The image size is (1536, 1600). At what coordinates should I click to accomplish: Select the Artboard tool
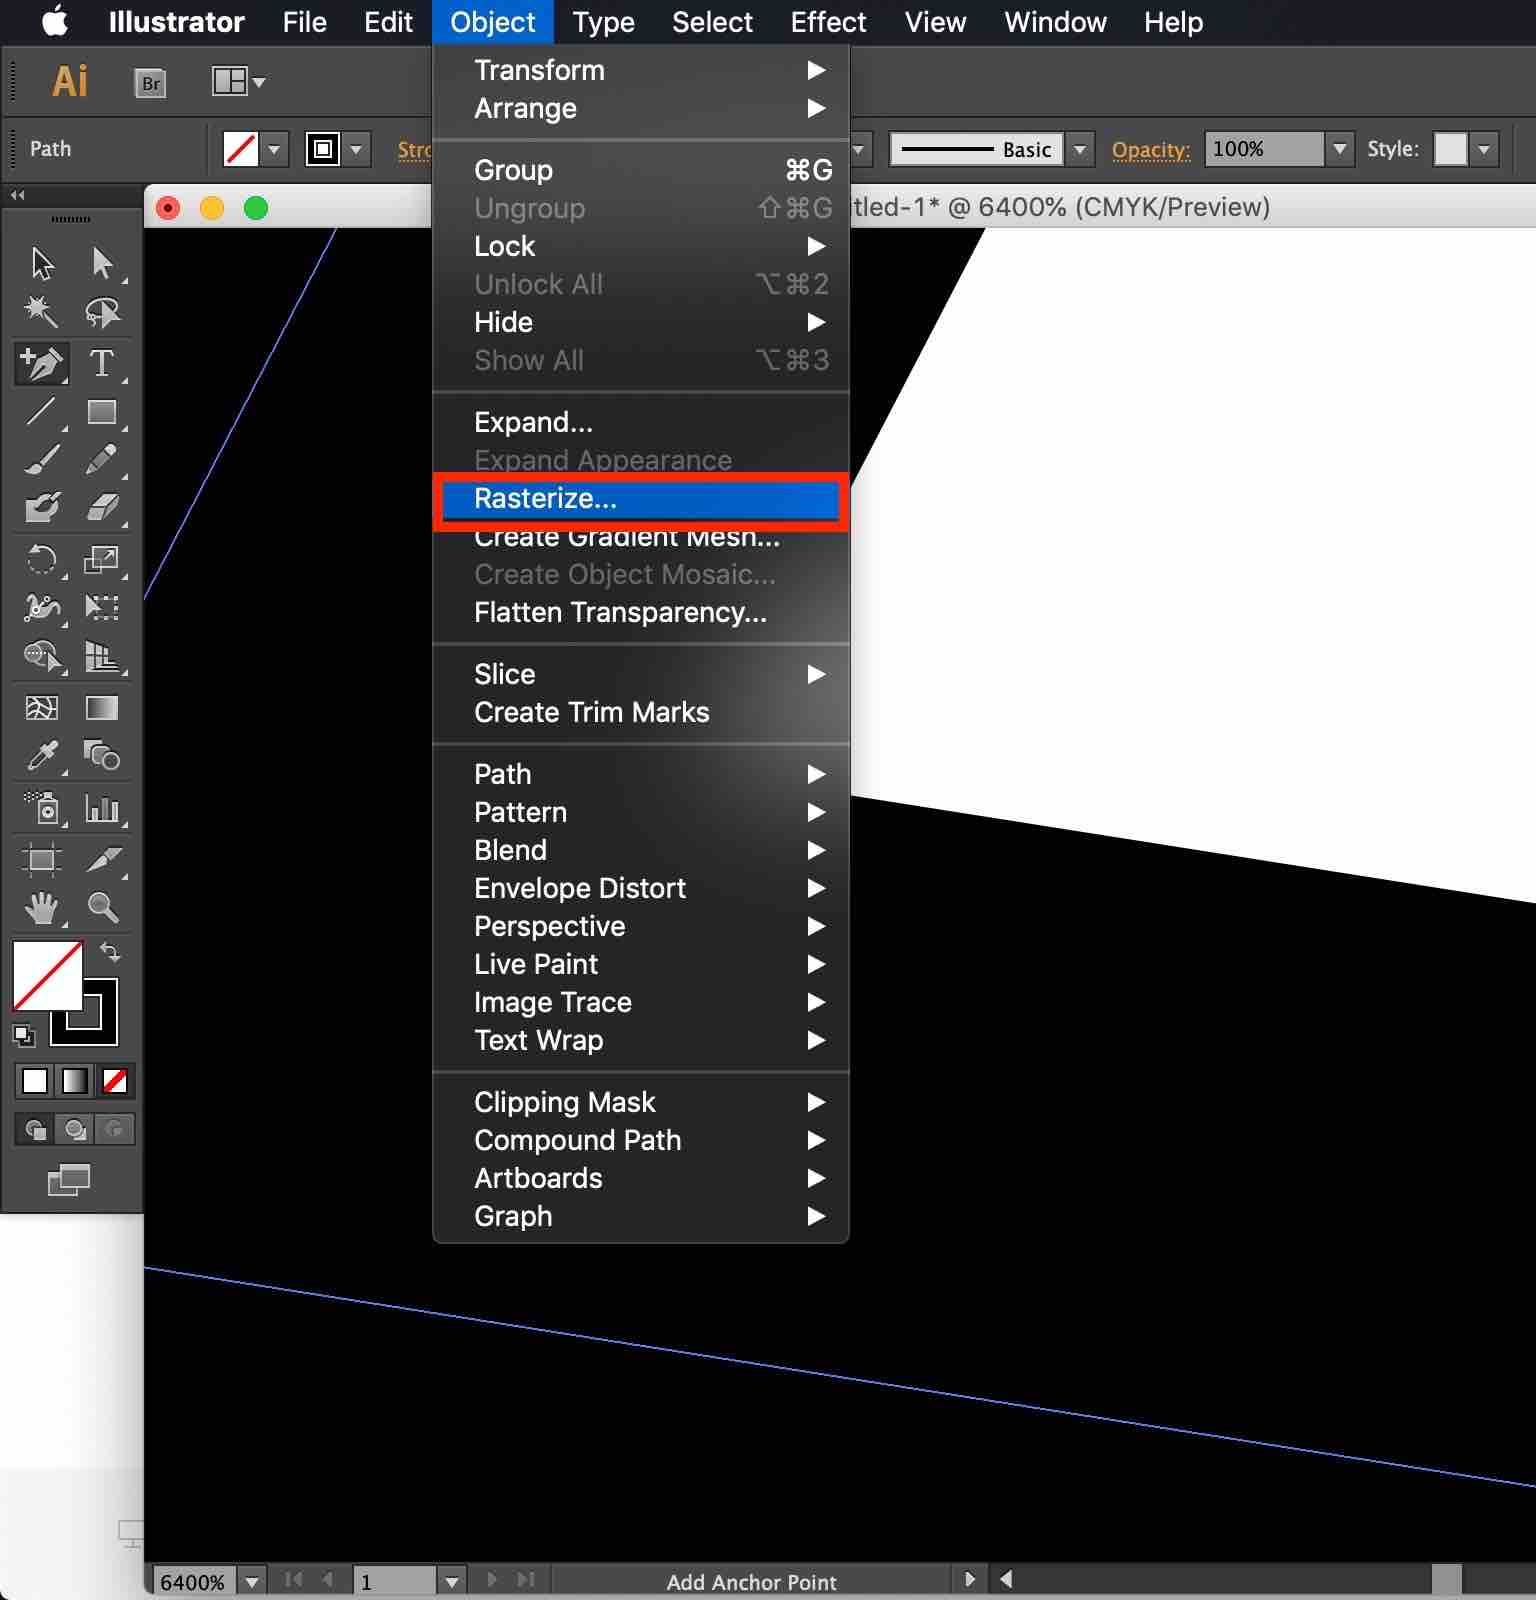[x=42, y=860]
